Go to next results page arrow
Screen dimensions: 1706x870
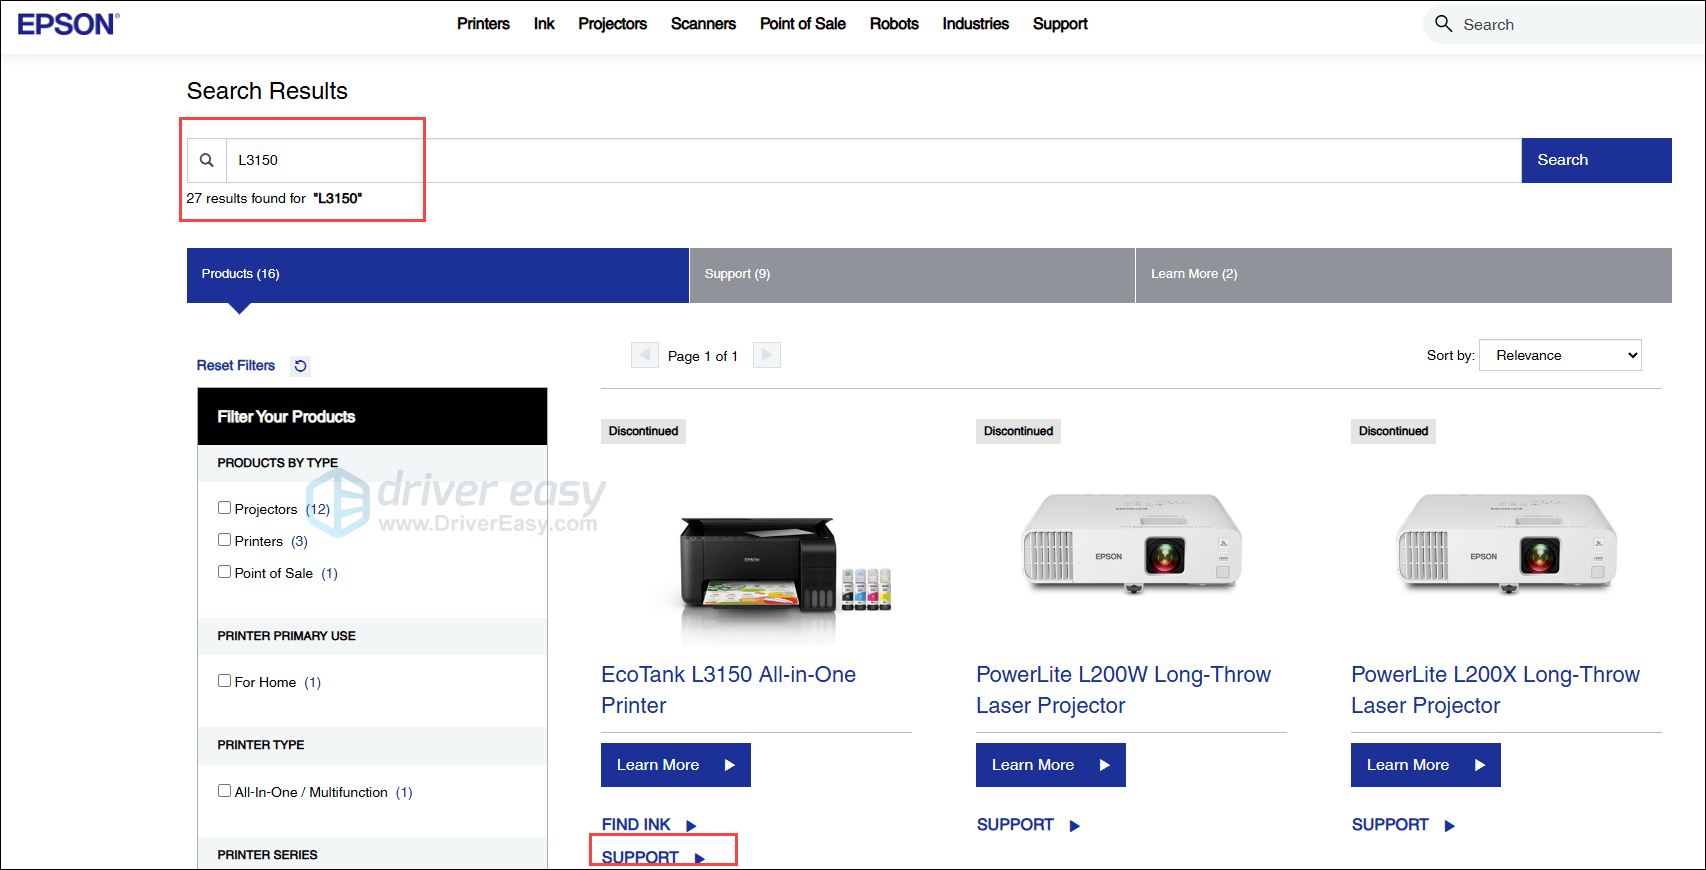tap(767, 355)
